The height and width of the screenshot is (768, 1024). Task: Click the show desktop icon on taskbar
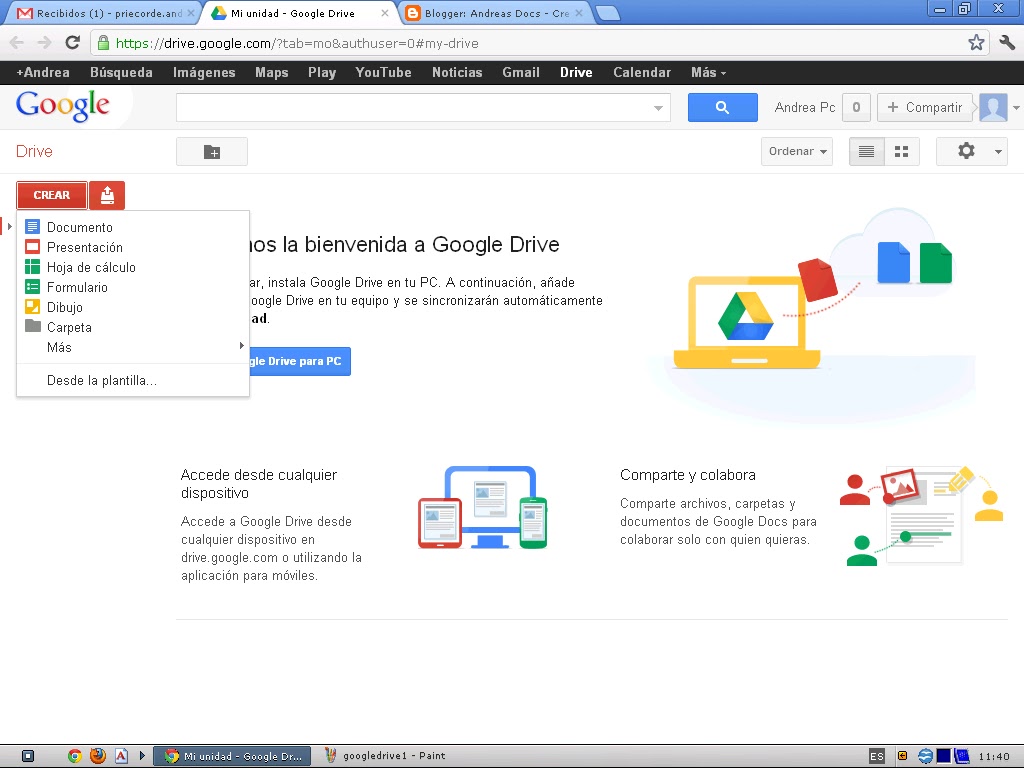[27, 756]
